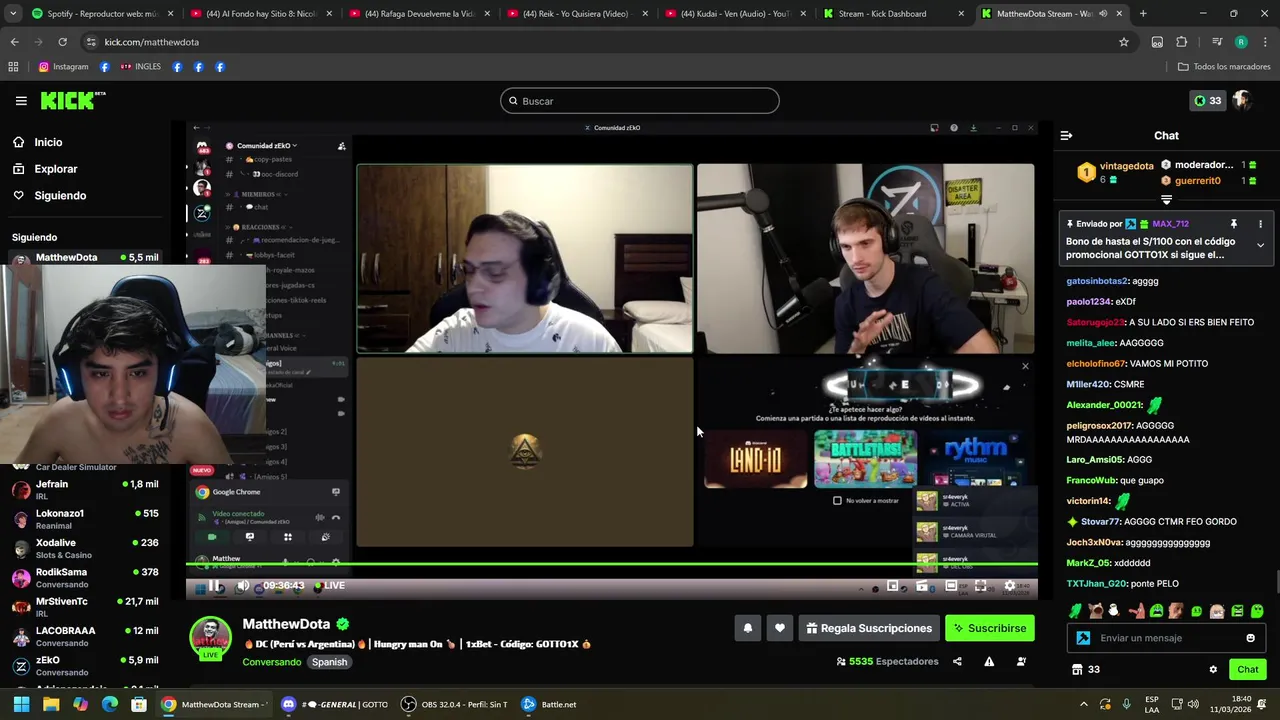Send the Patrick star quick emote
Viewport: 1280px width, 720px height.
coord(1136,611)
